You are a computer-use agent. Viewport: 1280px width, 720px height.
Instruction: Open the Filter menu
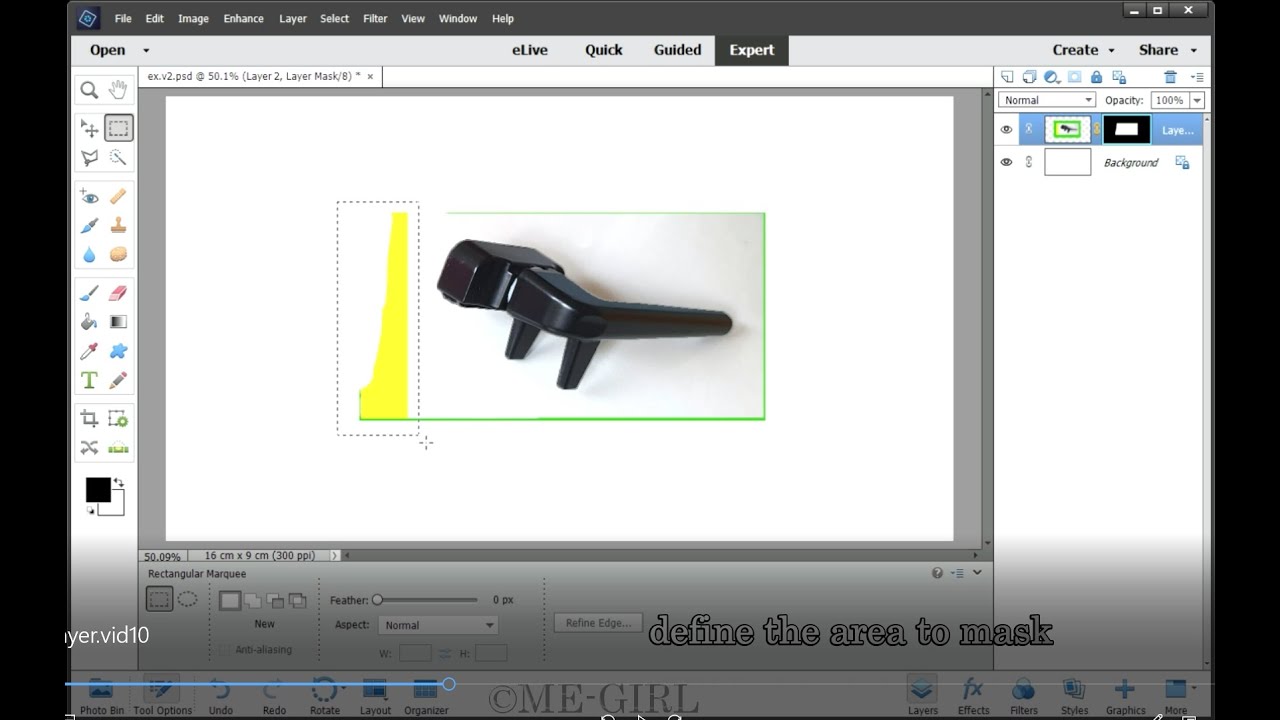[x=375, y=18]
